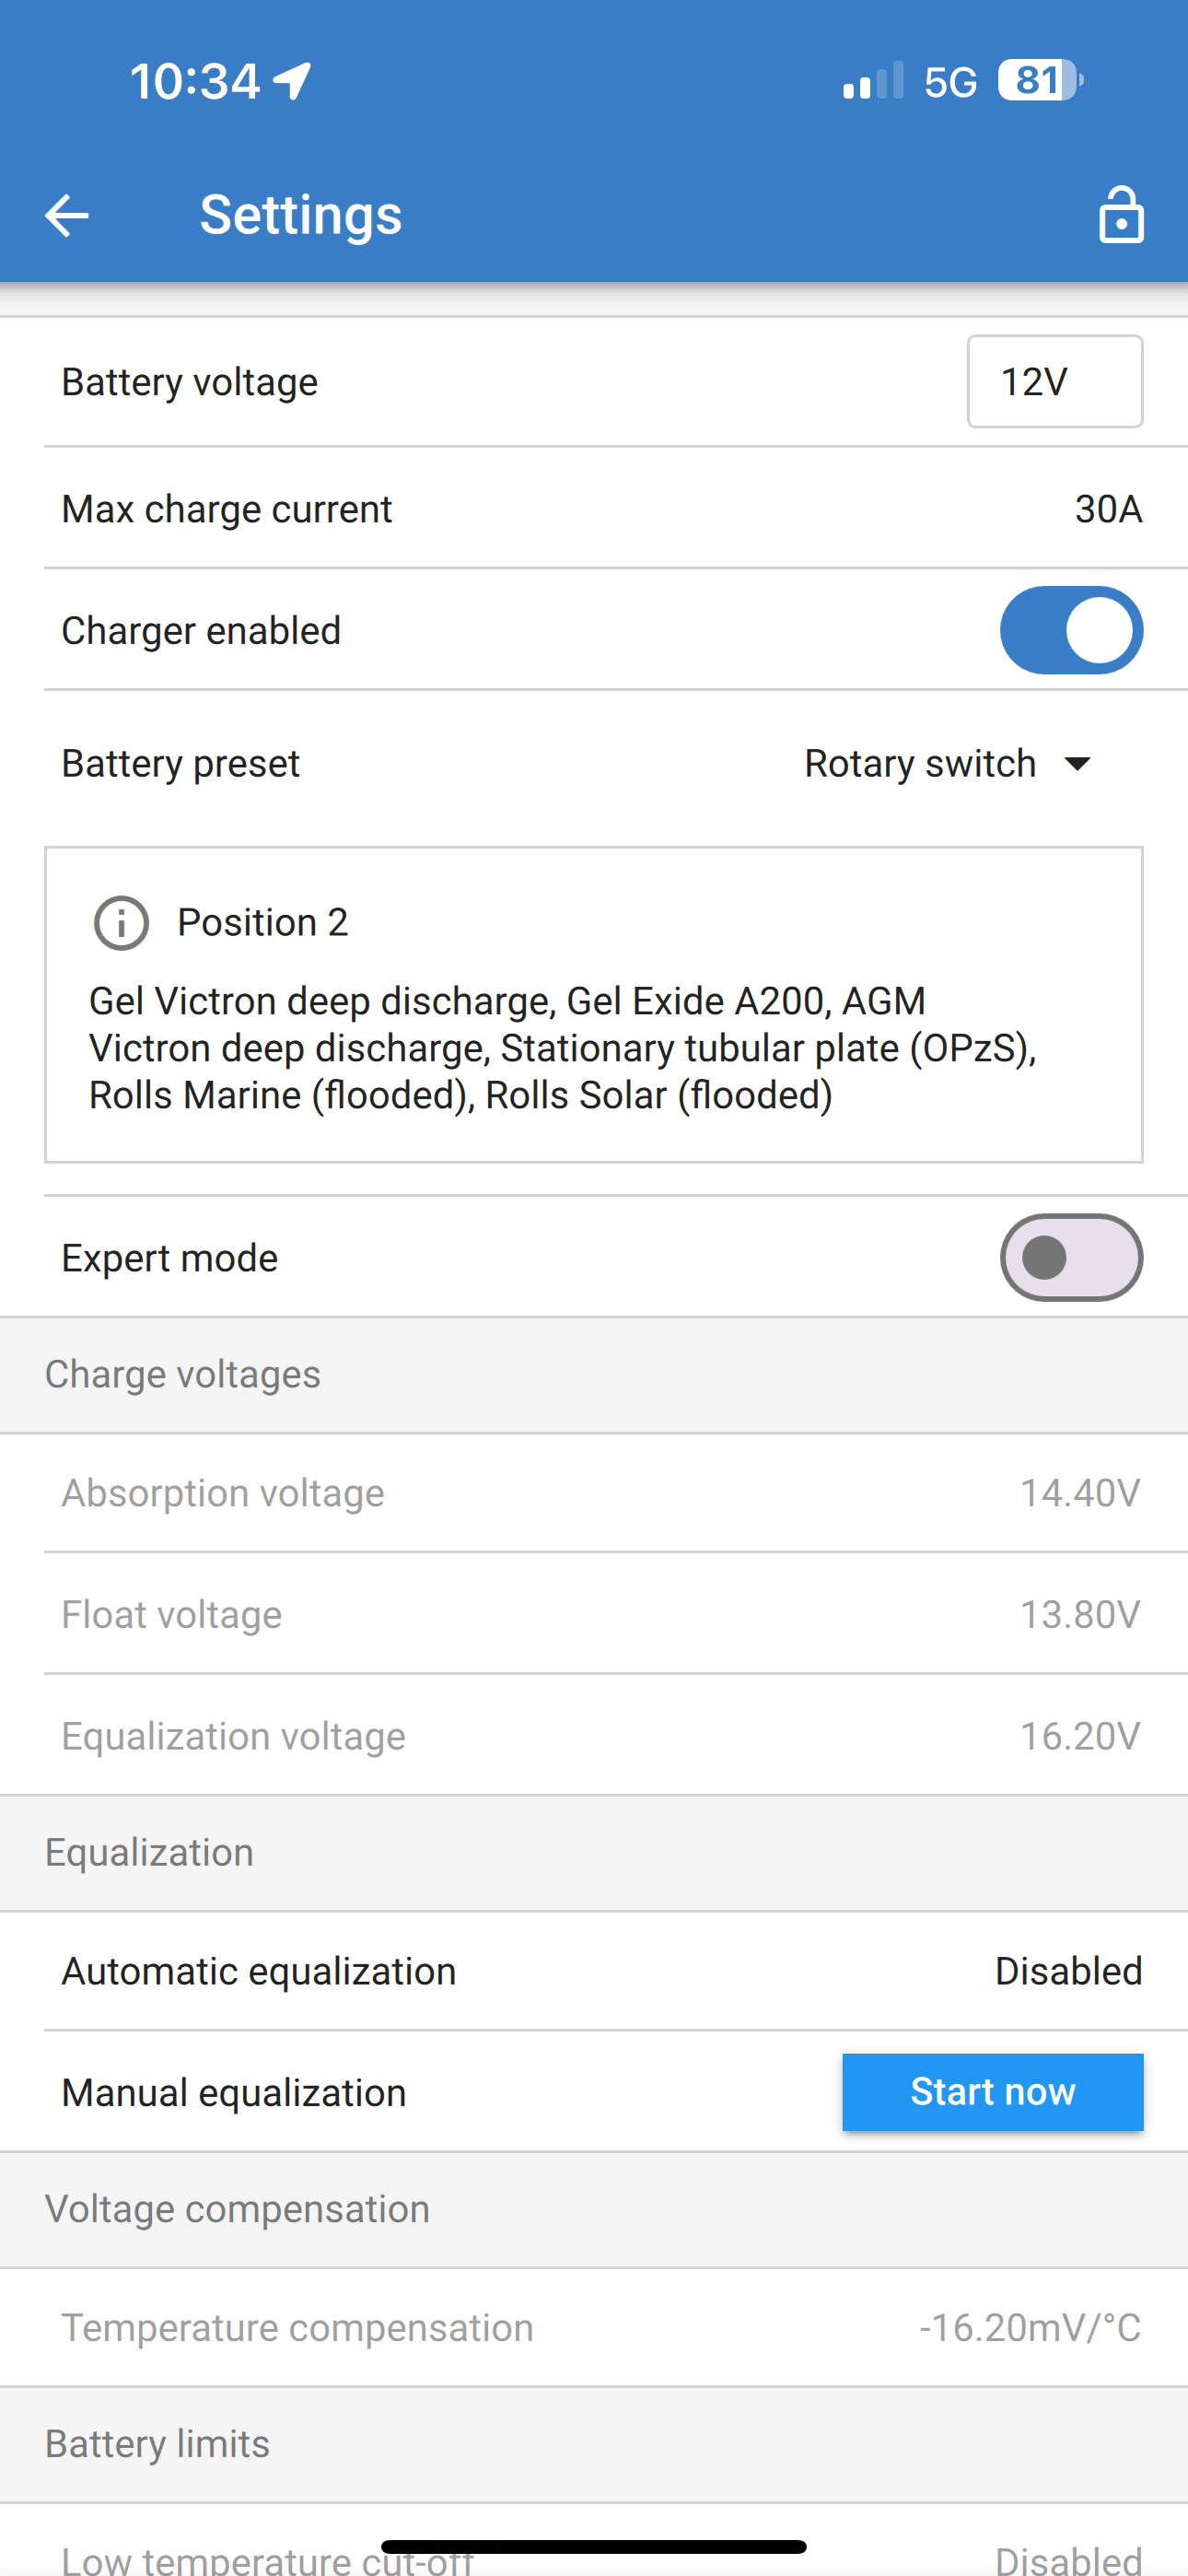Screen dimensions: 1188x2576
Task: Tap the Equalization voltage 16.20V row
Action: (x=594, y=1735)
